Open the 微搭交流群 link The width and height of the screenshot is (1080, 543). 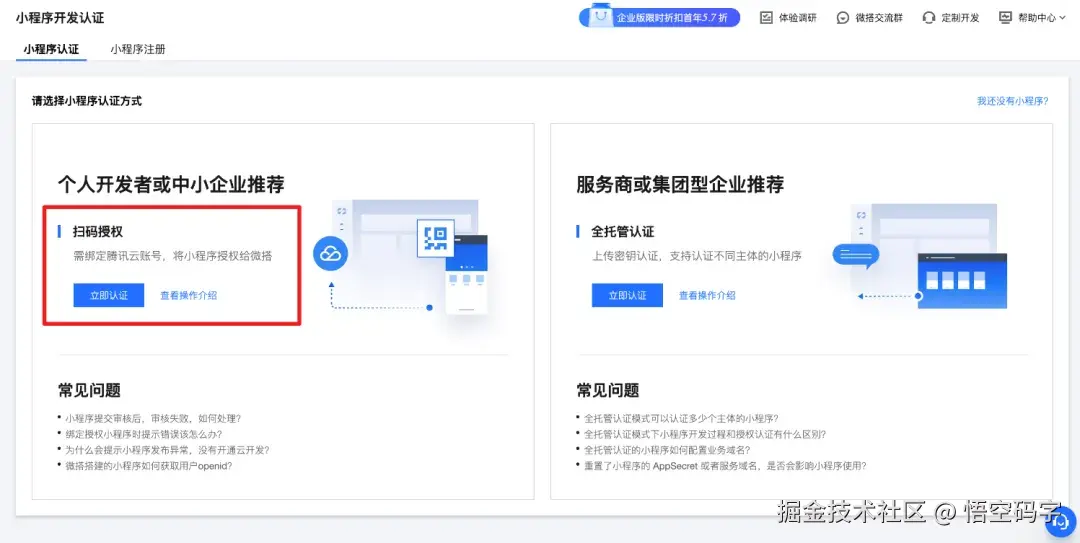879,18
